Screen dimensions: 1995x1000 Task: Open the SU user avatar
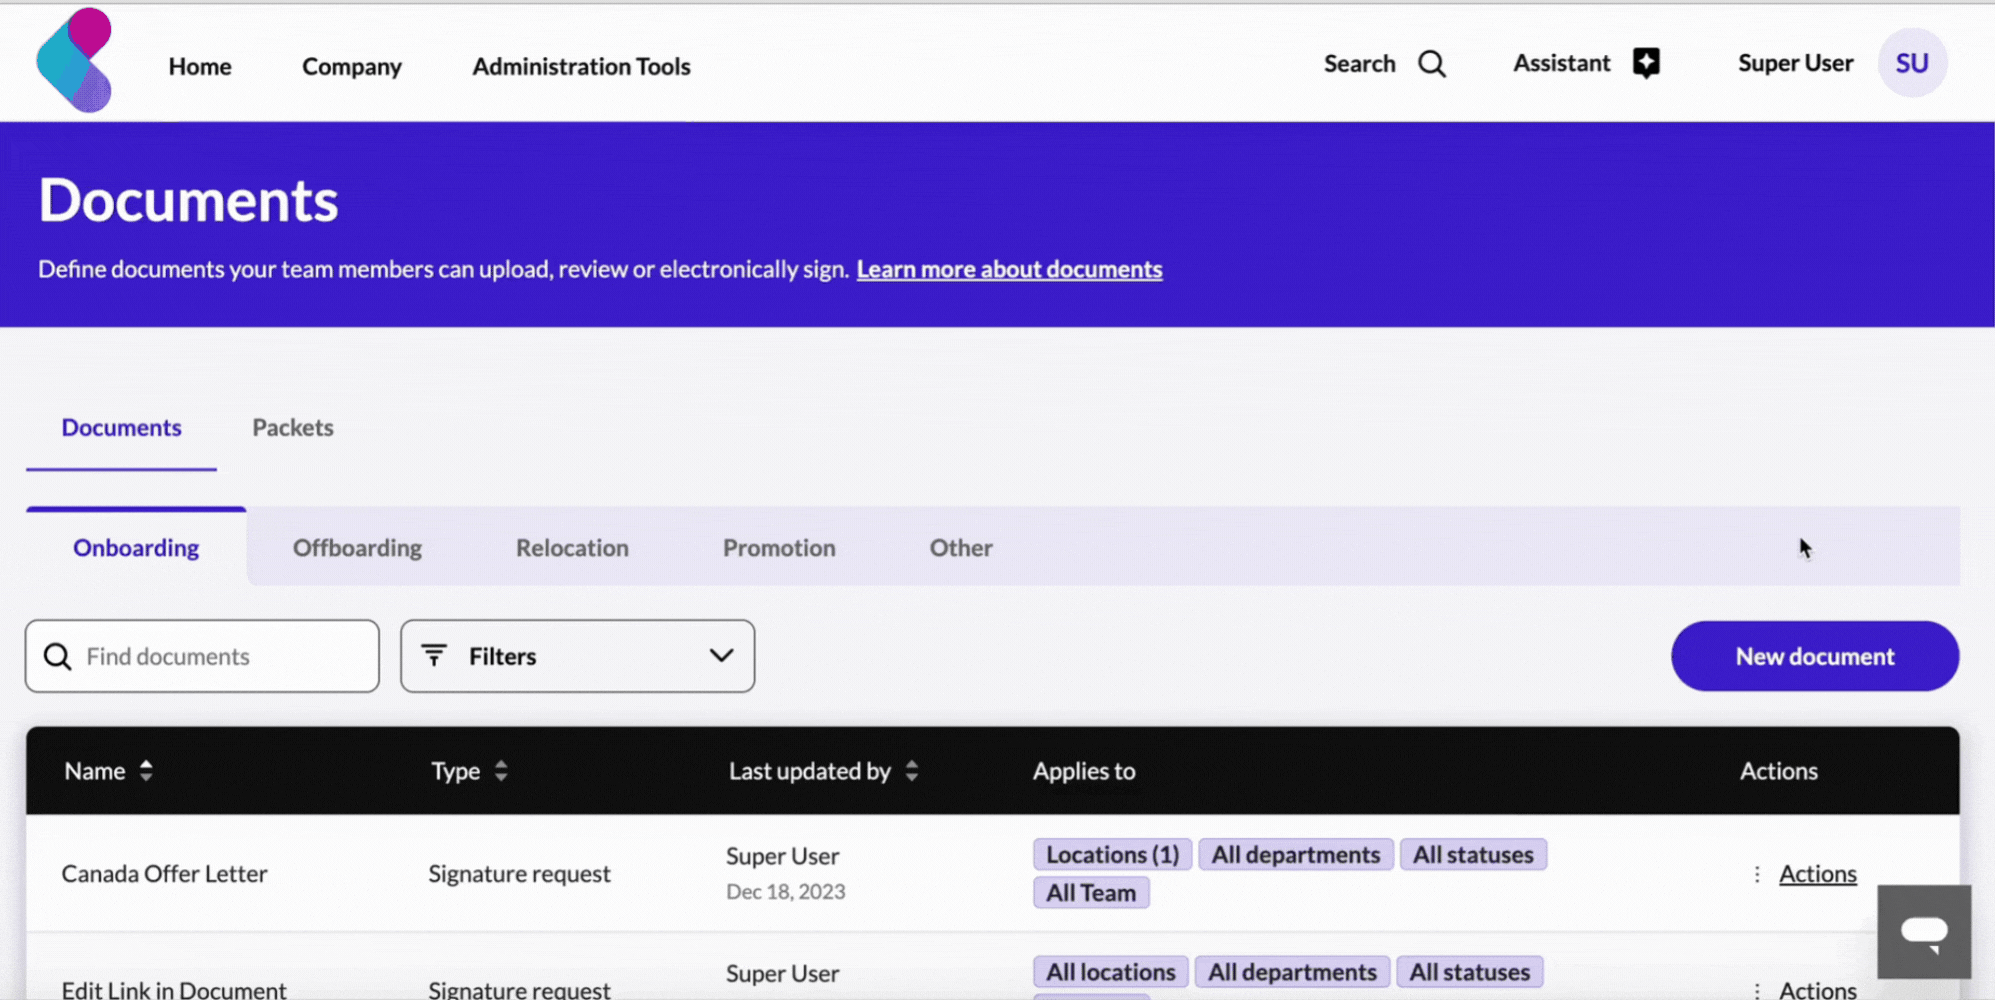coord(1912,63)
